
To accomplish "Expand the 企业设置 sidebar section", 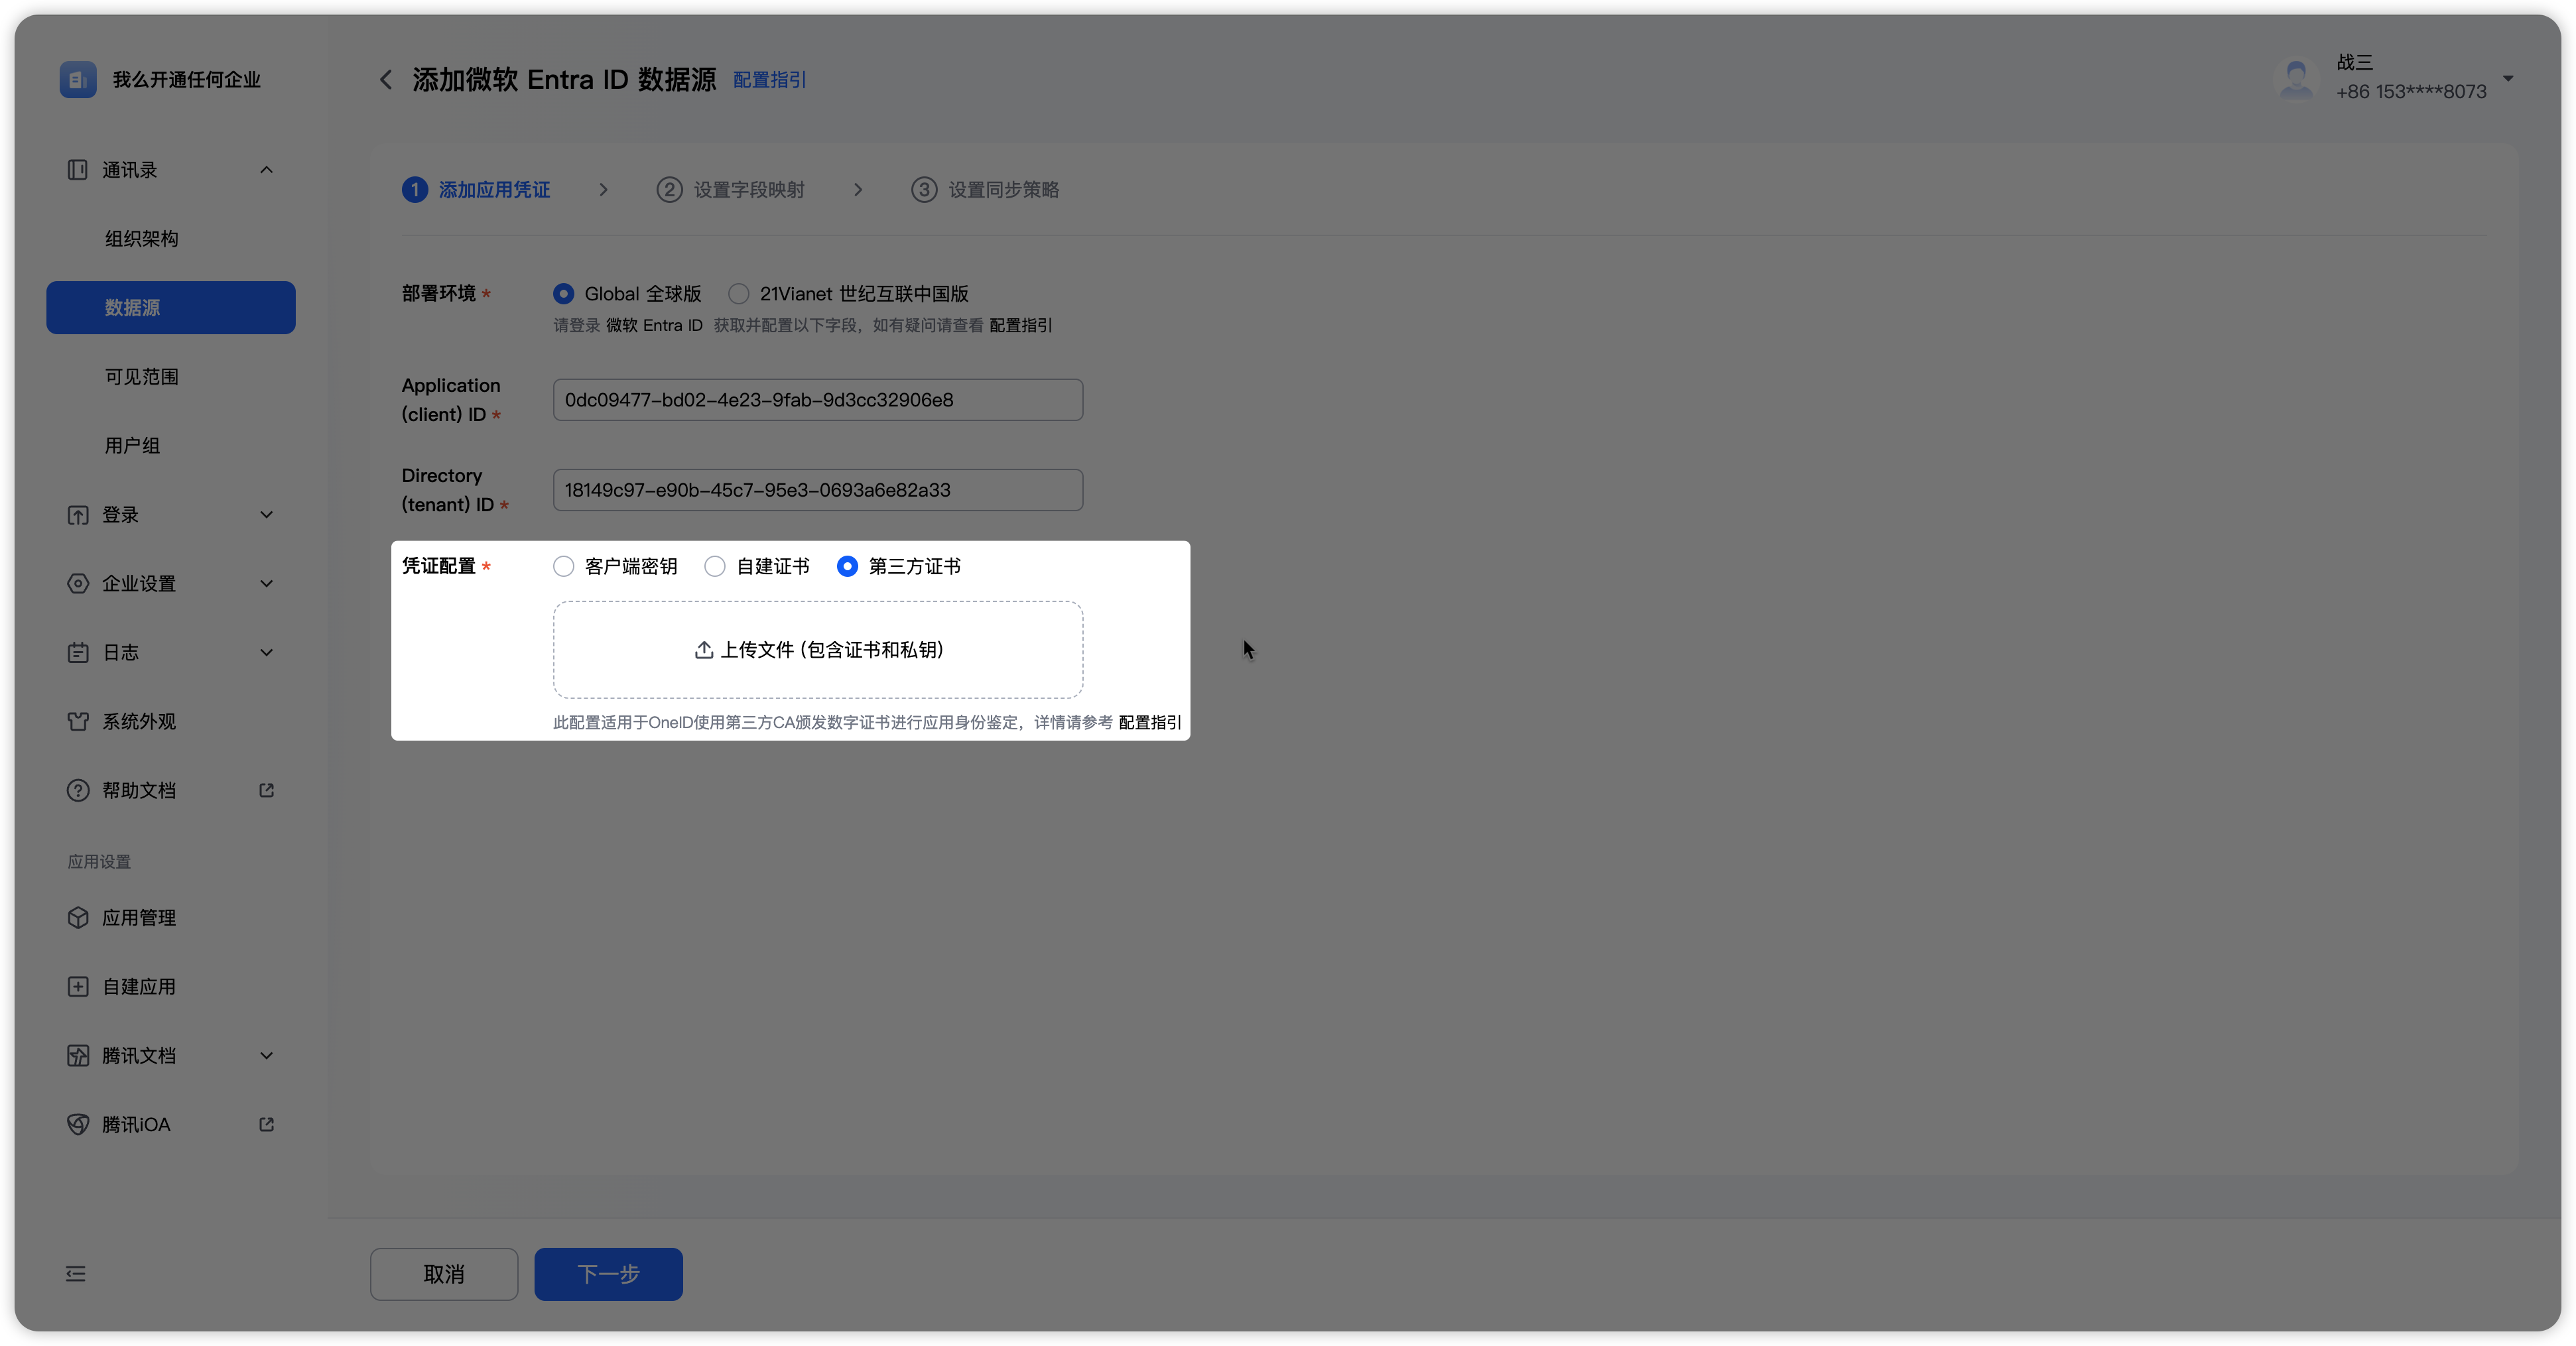I will [267, 583].
